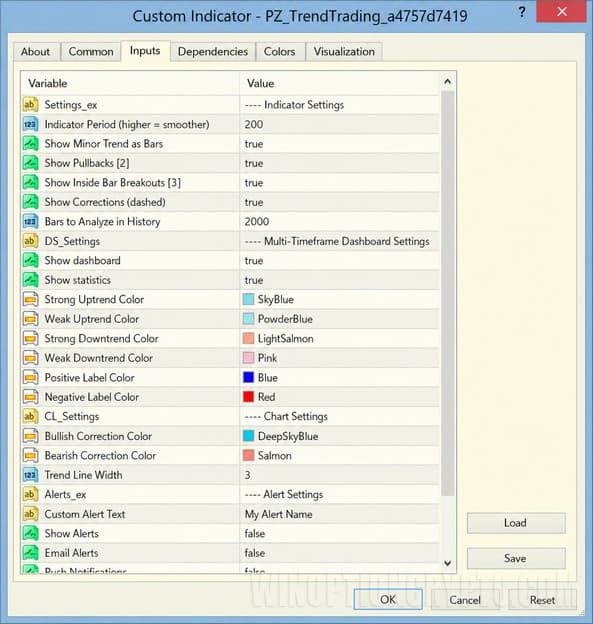Image resolution: width=593 pixels, height=624 pixels.
Task: Click the icon beside Show Inside Bar Breakouts [3]
Action: (30, 183)
